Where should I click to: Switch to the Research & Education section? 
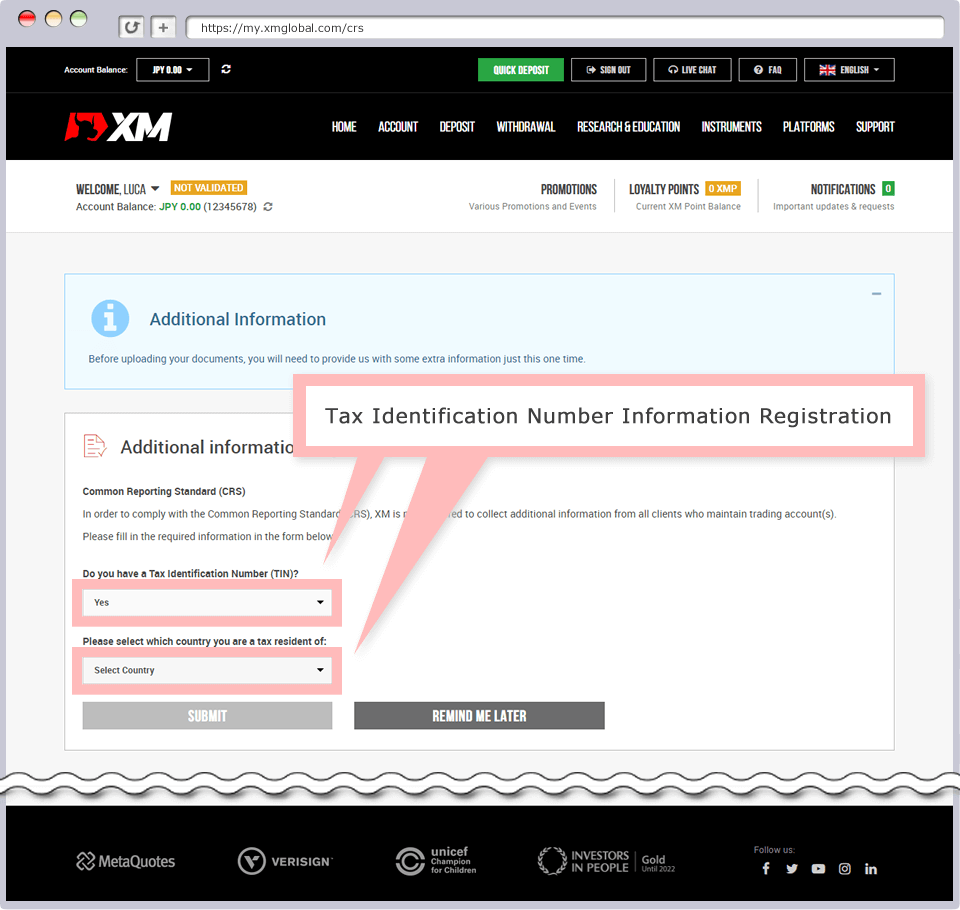point(628,127)
